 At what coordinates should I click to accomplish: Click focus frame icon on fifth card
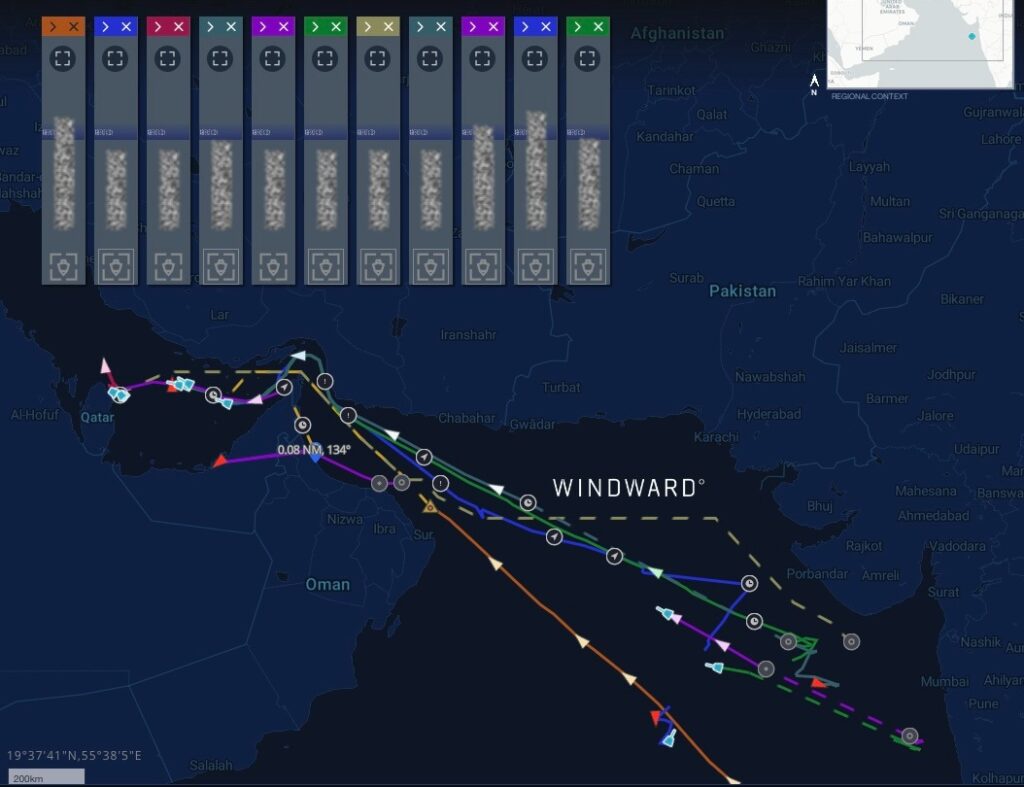[x=272, y=59]
